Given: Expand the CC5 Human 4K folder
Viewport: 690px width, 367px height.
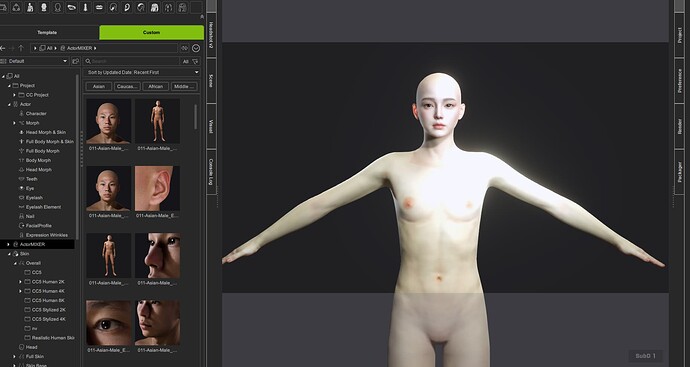Looking at the screenshot, I should [x=20, y=291].
